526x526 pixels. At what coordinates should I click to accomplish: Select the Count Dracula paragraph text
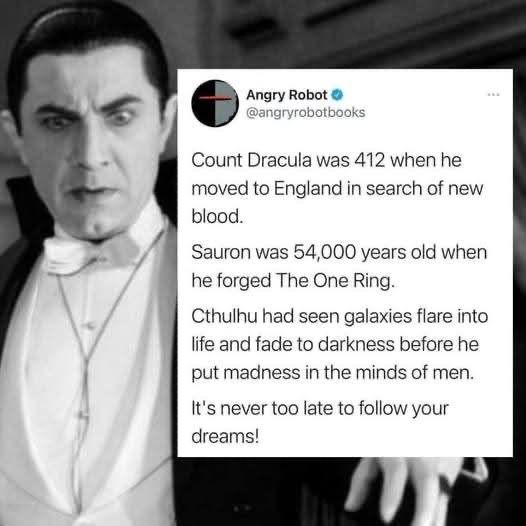click(x=337, y=188)
